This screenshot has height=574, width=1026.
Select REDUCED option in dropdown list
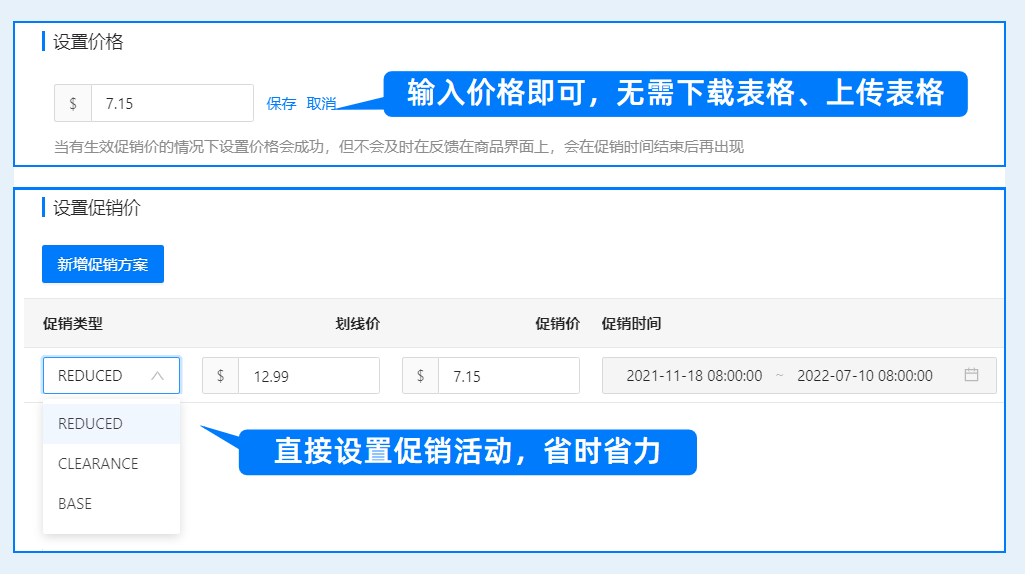pos(111,424)
